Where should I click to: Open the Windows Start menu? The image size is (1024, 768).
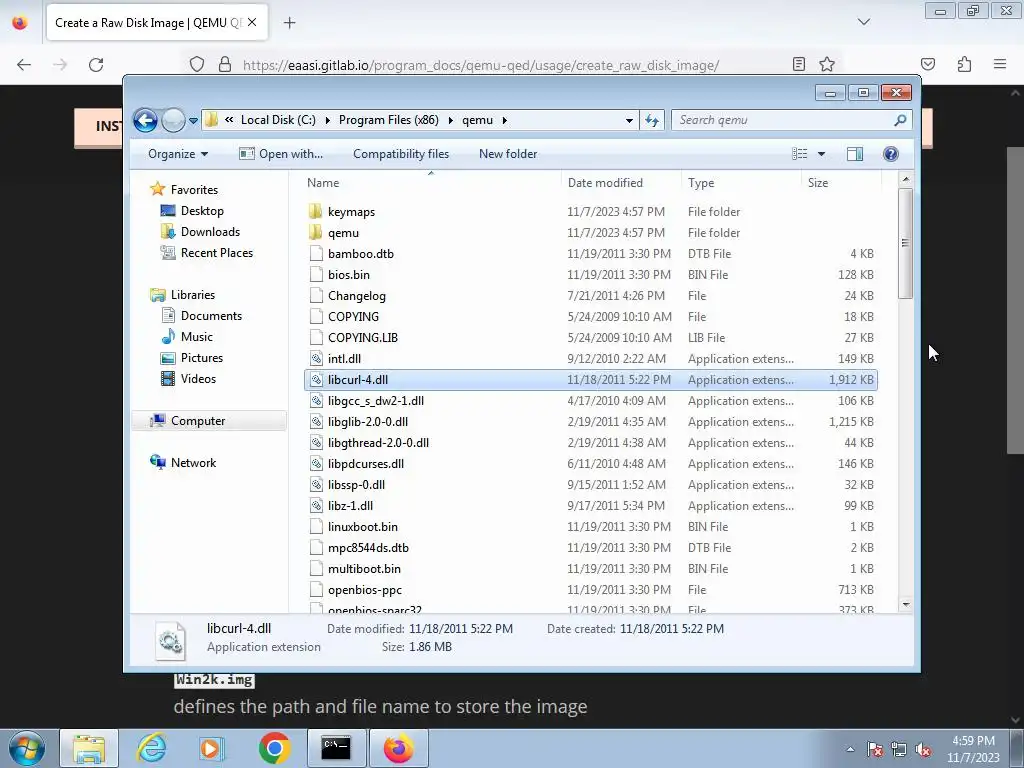coord(25,748)
